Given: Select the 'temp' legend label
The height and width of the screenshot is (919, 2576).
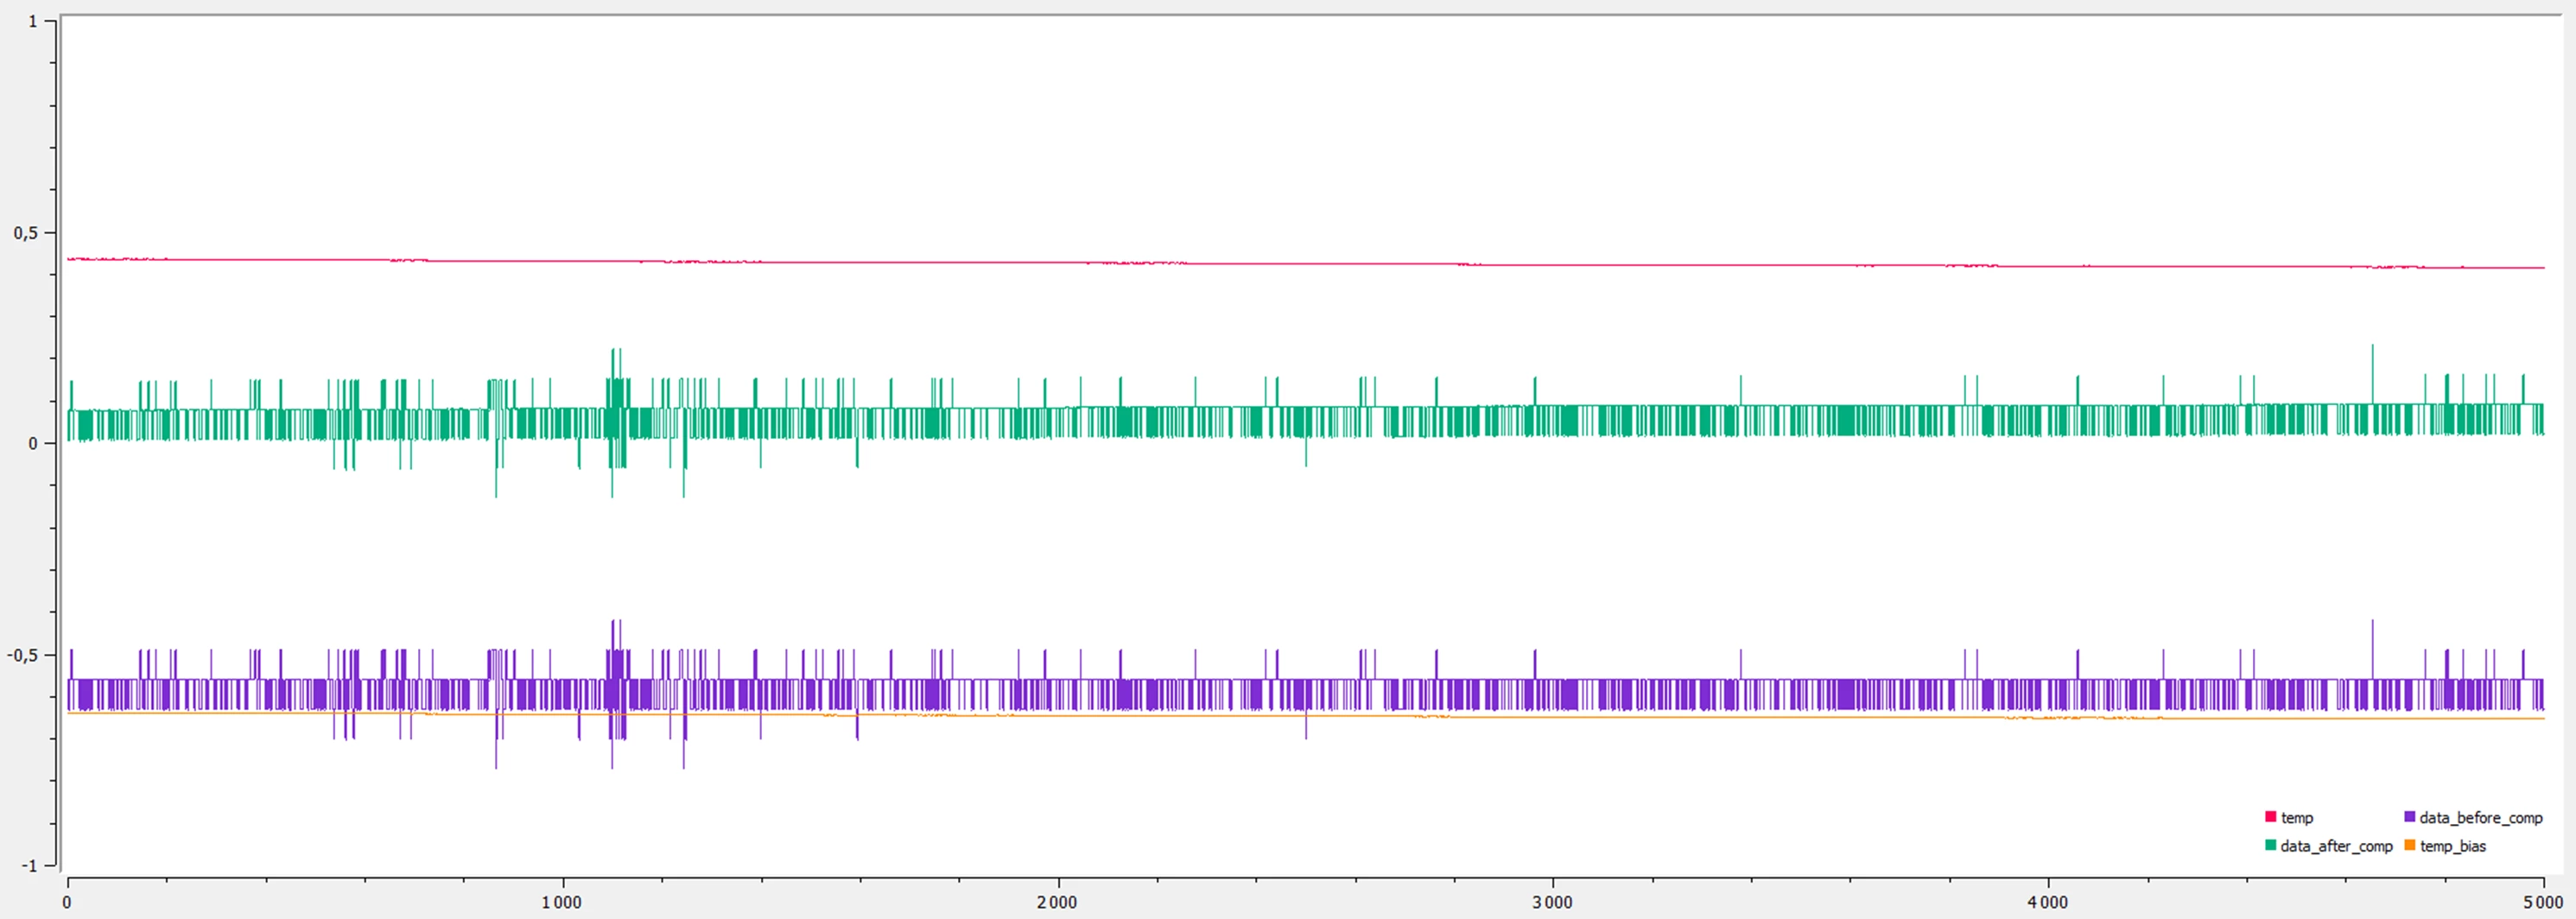Looking at the screenshot, I should (x=2297, y=818).
